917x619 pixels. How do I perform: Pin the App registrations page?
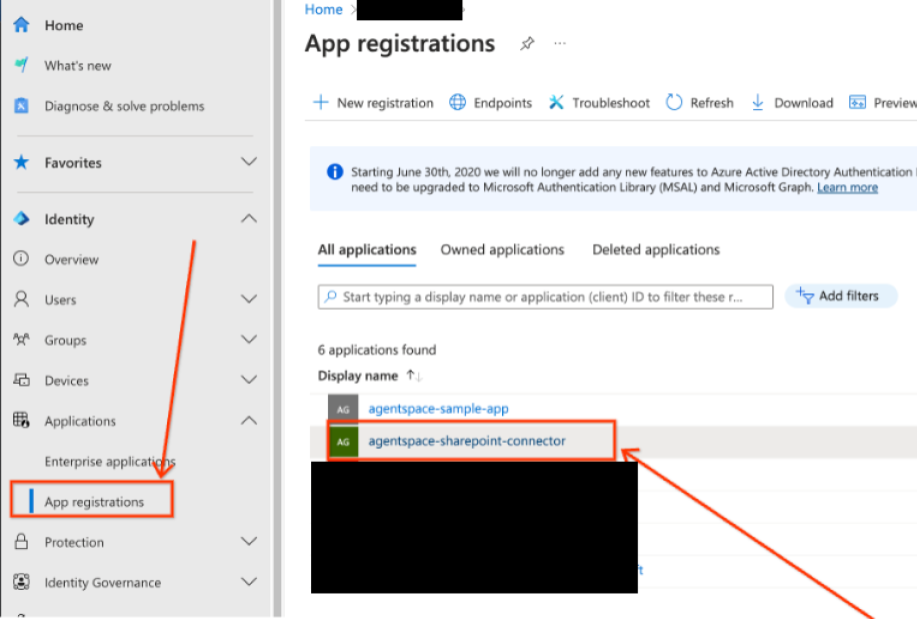pos(527,44)
